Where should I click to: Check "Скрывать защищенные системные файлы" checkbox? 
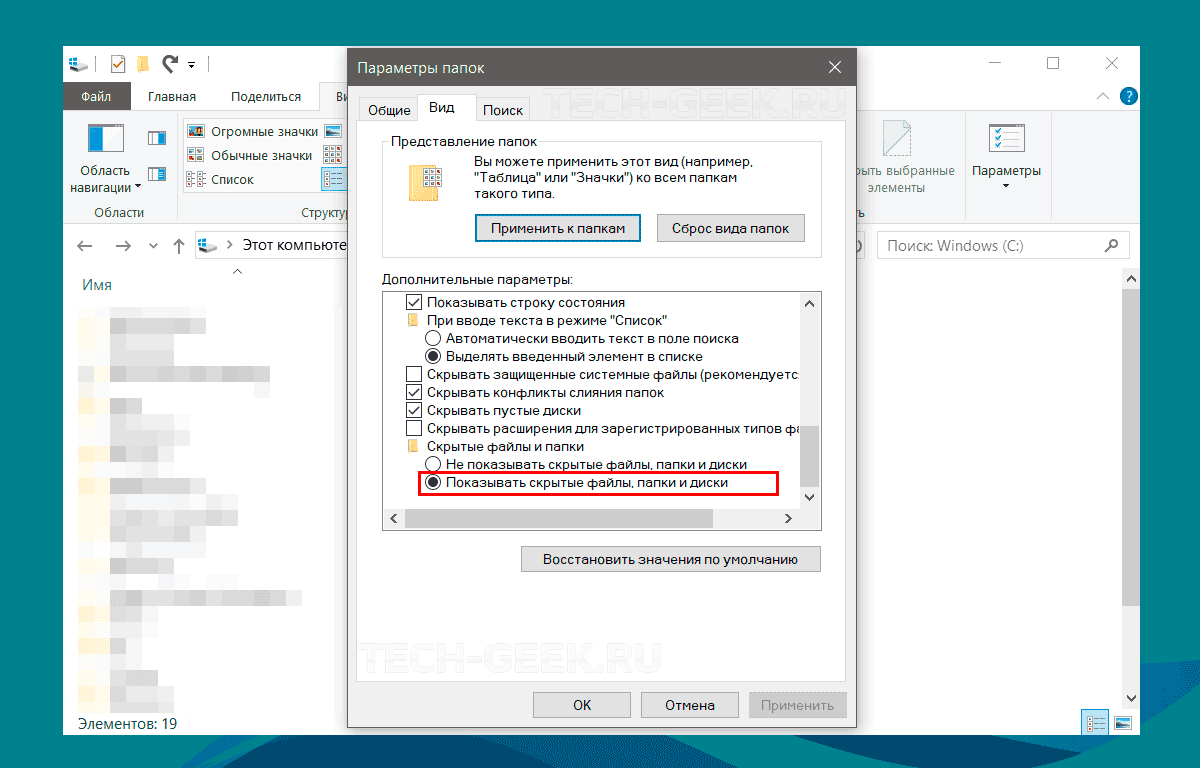[x=413, y=374]
